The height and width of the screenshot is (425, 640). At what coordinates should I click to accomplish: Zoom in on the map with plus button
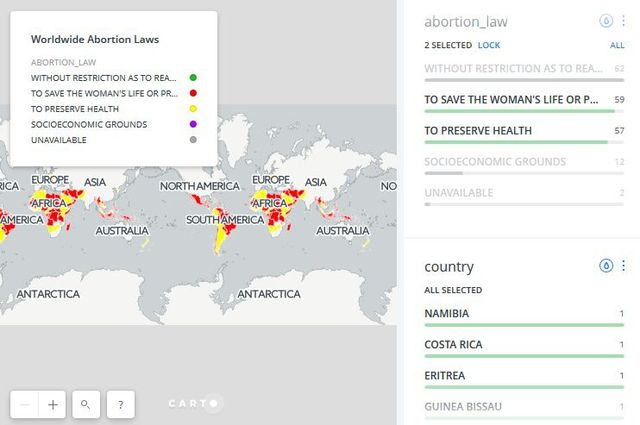tap(53, 405)
